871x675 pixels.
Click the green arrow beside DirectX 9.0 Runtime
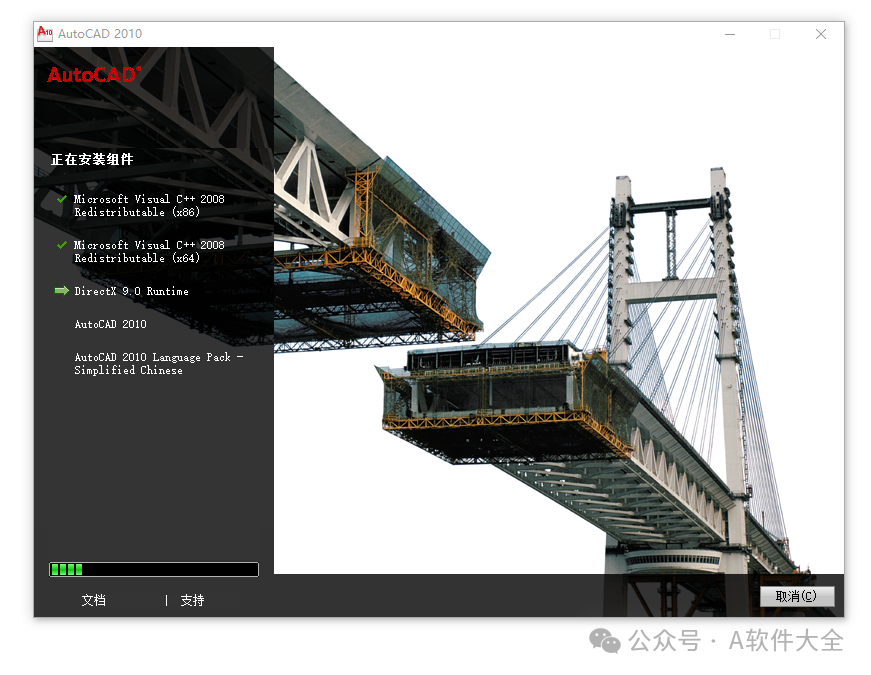(x=62, y=291)
